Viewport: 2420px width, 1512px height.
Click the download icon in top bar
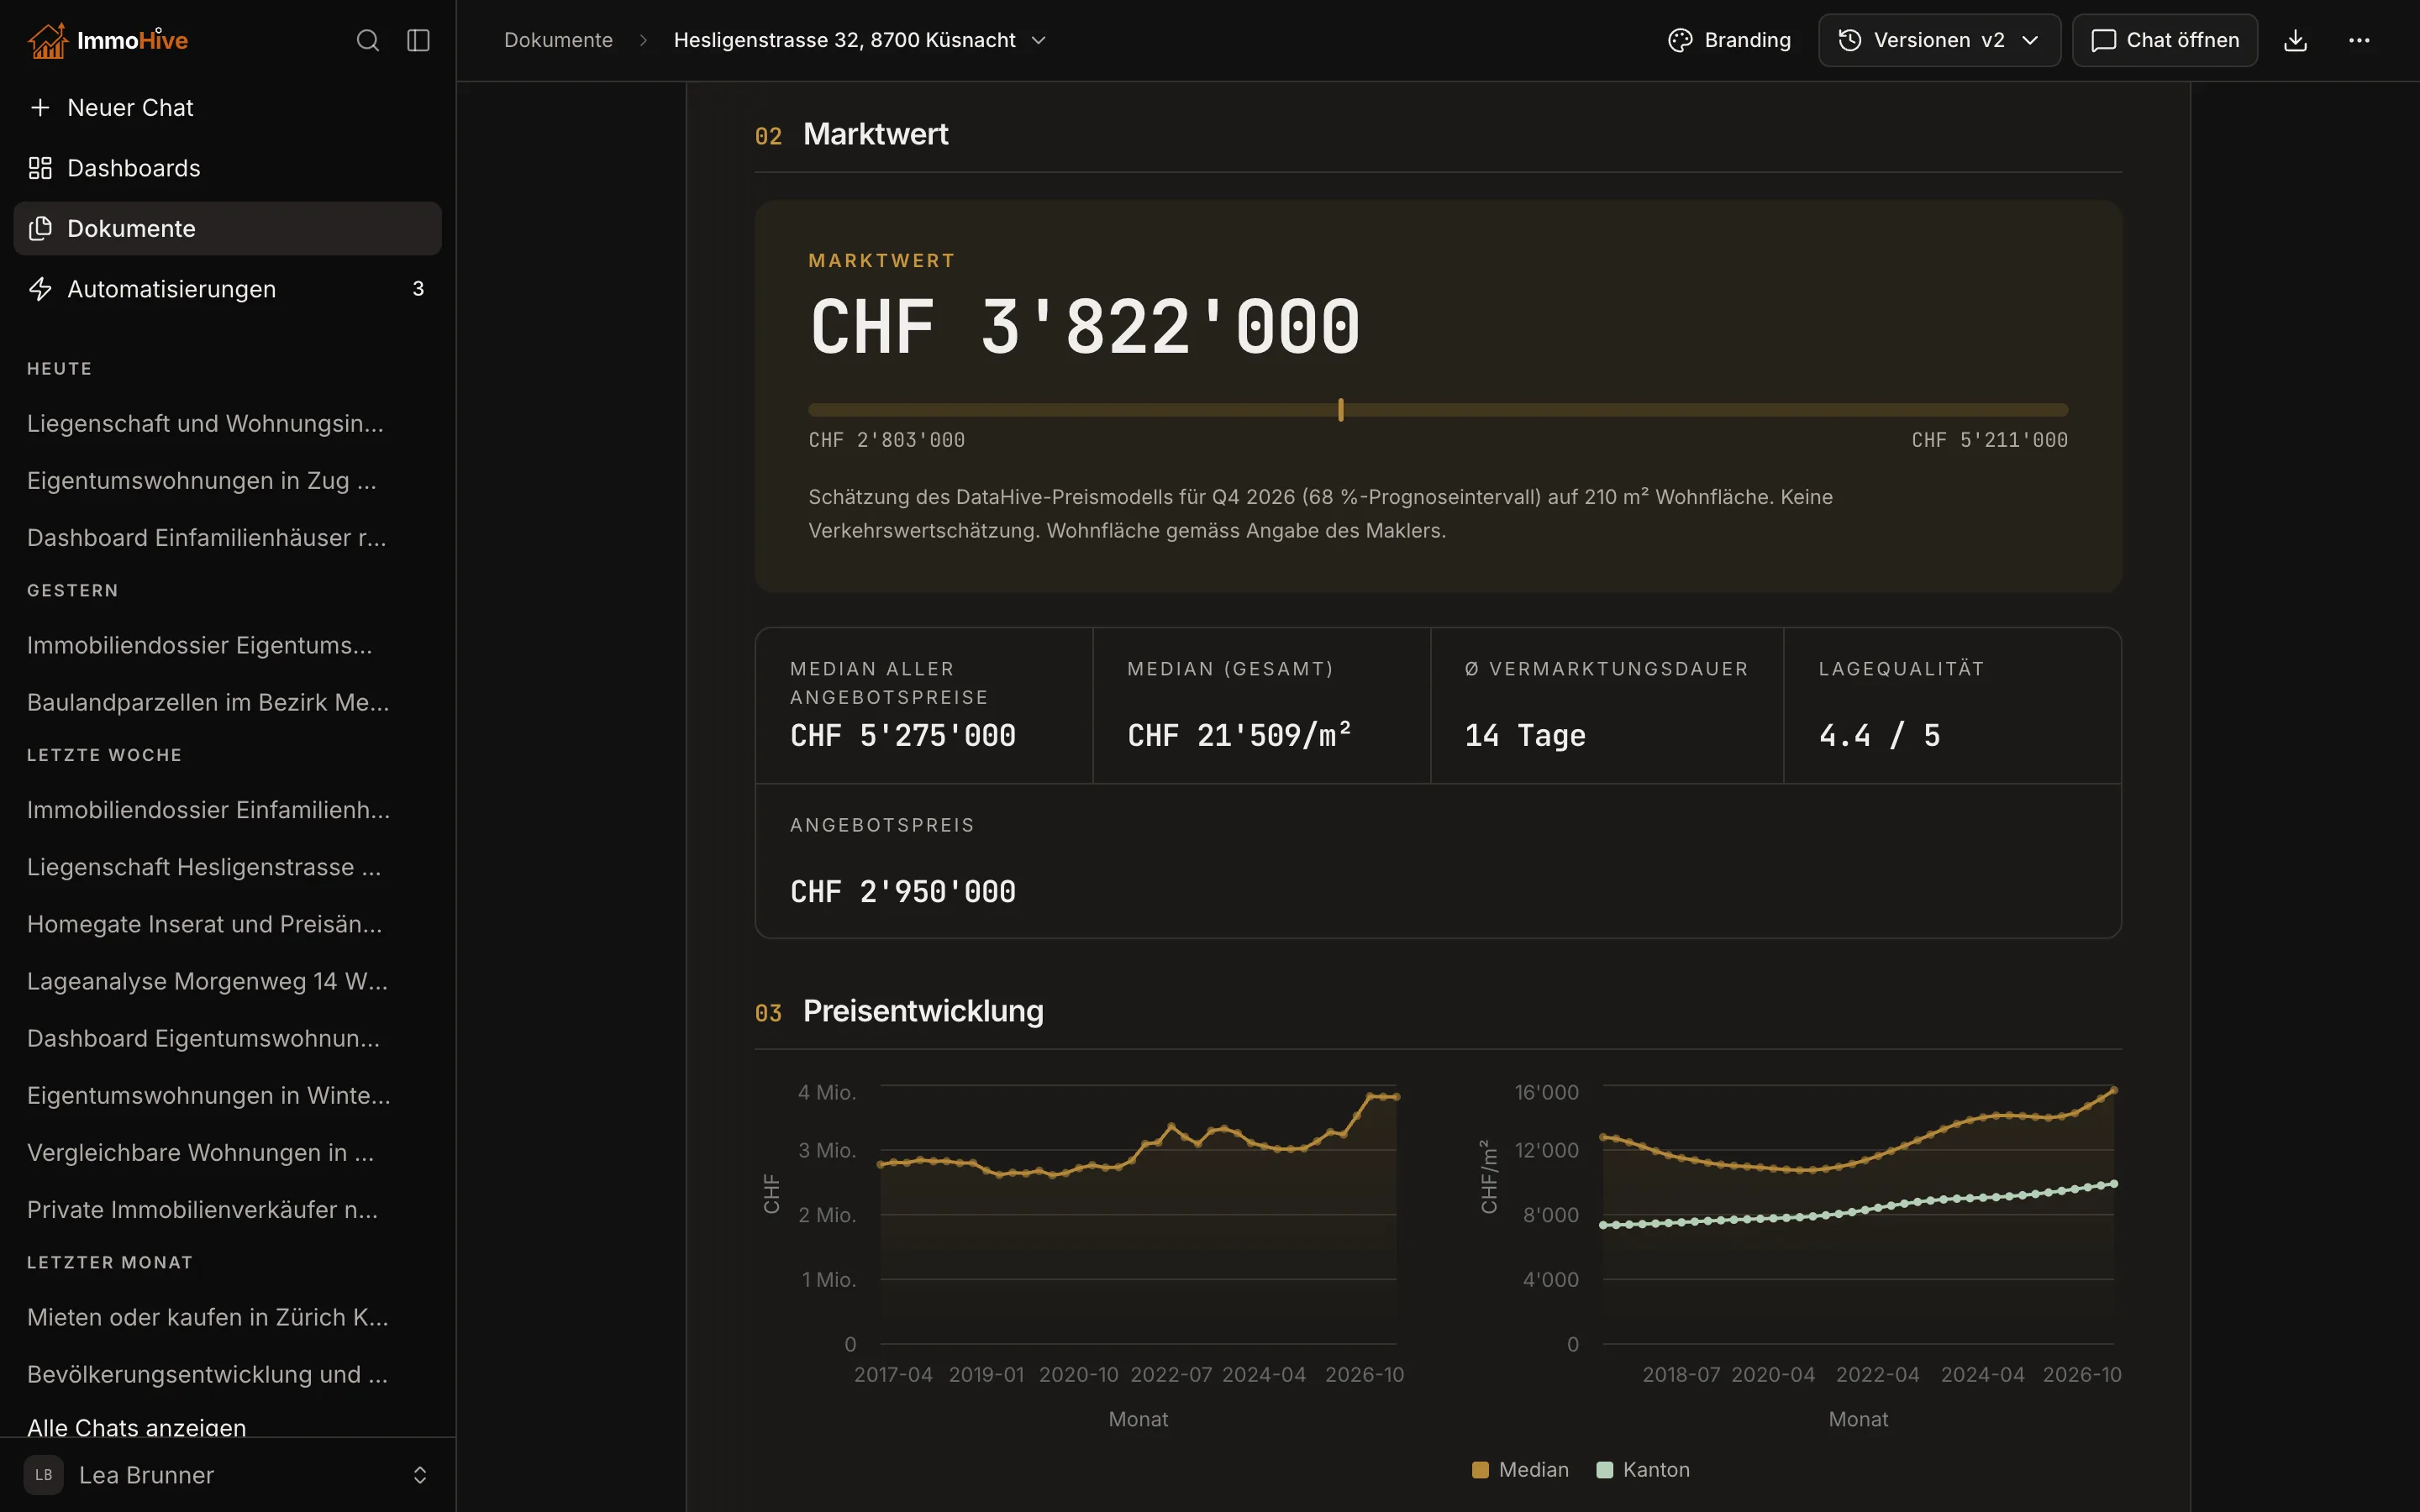2295,40
